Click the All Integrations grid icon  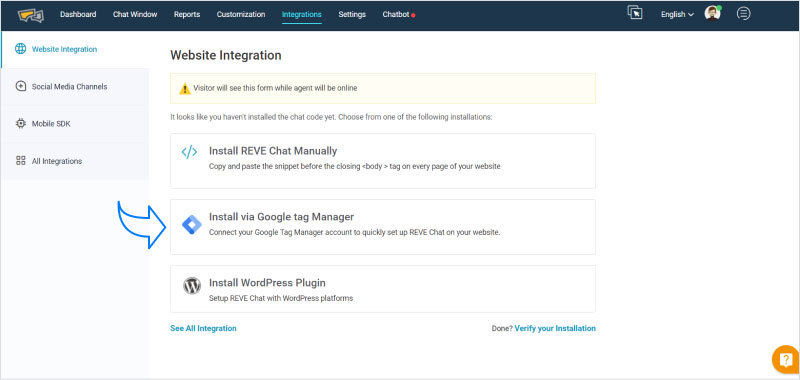tap(20, 161)
